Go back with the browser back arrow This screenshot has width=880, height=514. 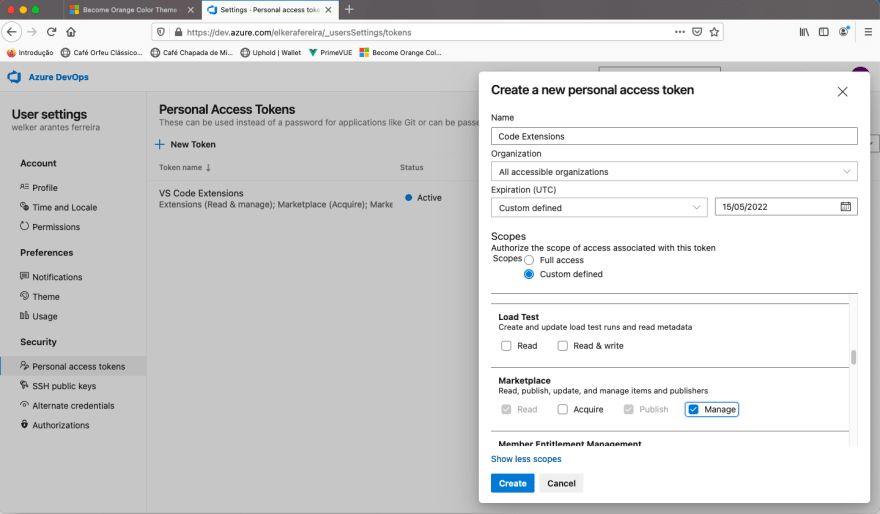[12, 32]
